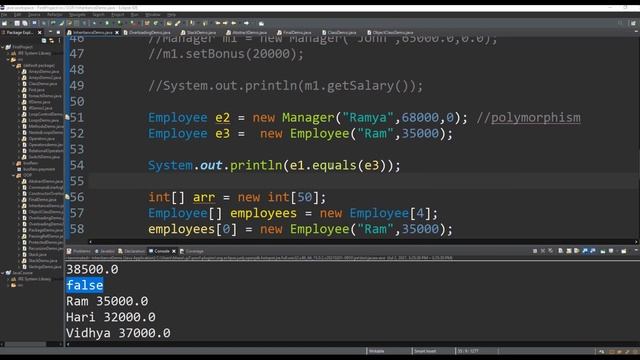Expand JRE System Library under FirstProject

point(8,53)
